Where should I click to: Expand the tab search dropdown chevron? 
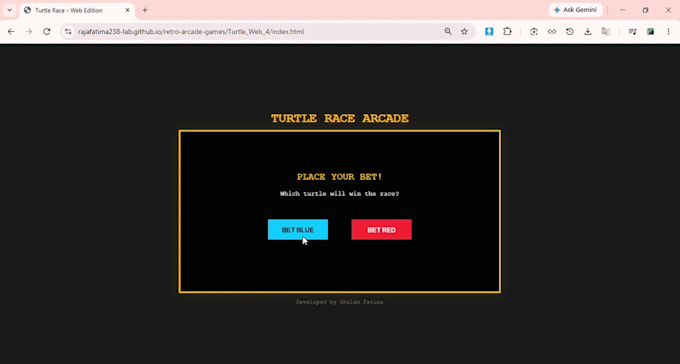click(x=9, y=10)
